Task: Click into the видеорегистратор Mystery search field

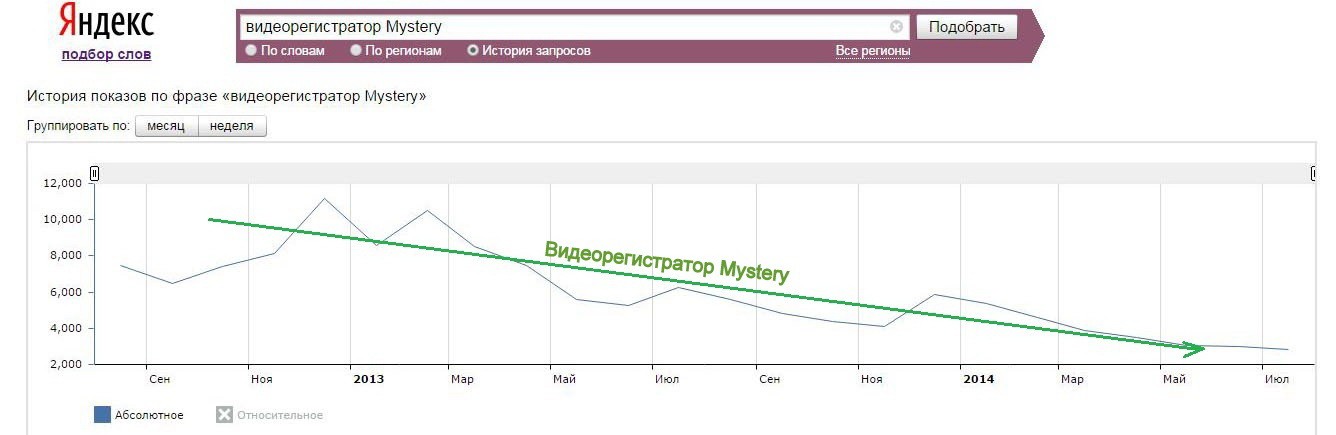Action: pos(565,27)
